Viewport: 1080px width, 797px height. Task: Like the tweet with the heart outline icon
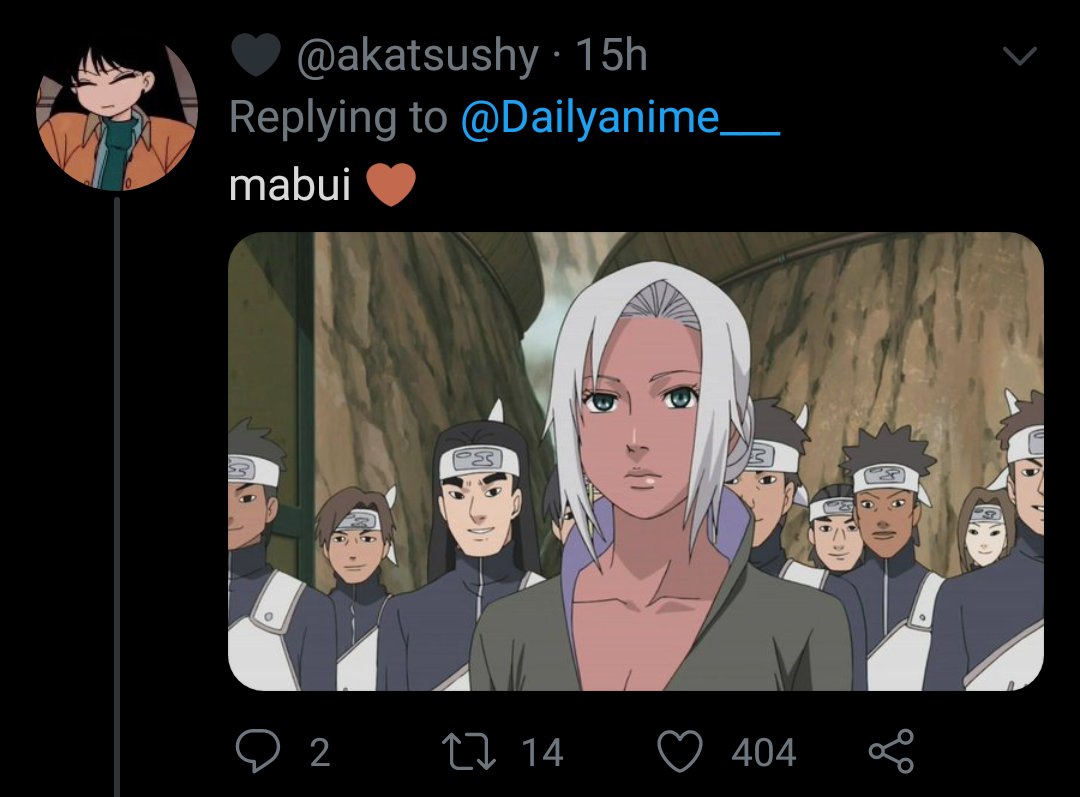point(680,751)
